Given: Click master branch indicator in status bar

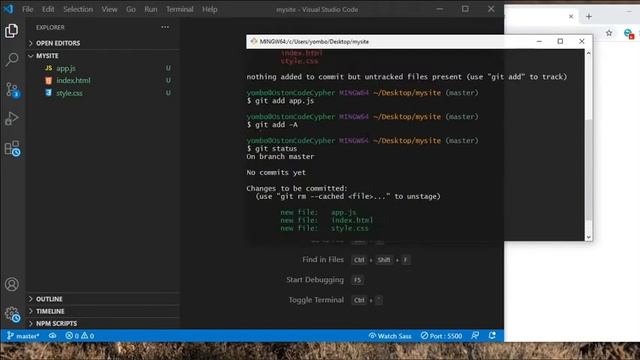Looking at the screenshot, I should tap(23, 336).
